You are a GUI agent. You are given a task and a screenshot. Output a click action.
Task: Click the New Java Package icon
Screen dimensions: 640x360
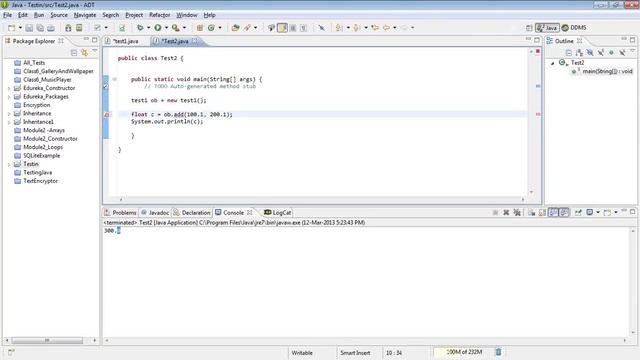pyautogui.click(x=200, y=28)
